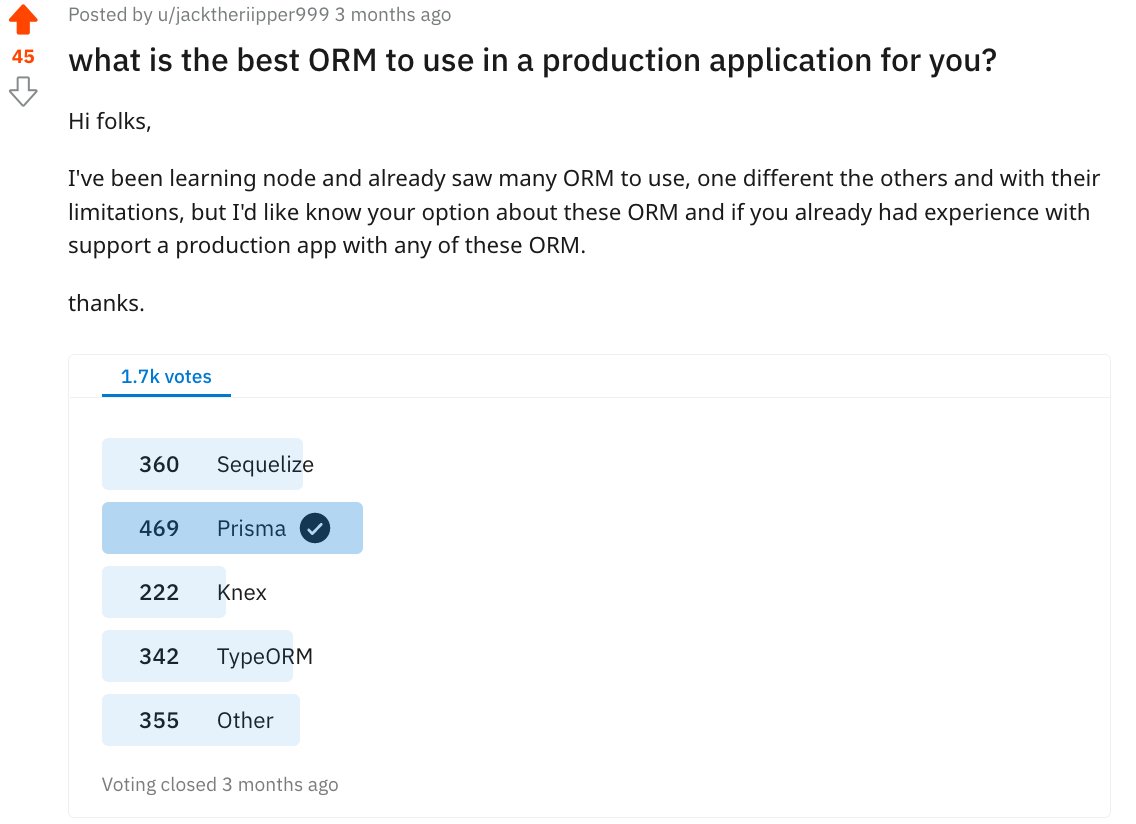Open u/jacktheriipper999 user profile
The image size is (1136, 824).
click(243, 14)
